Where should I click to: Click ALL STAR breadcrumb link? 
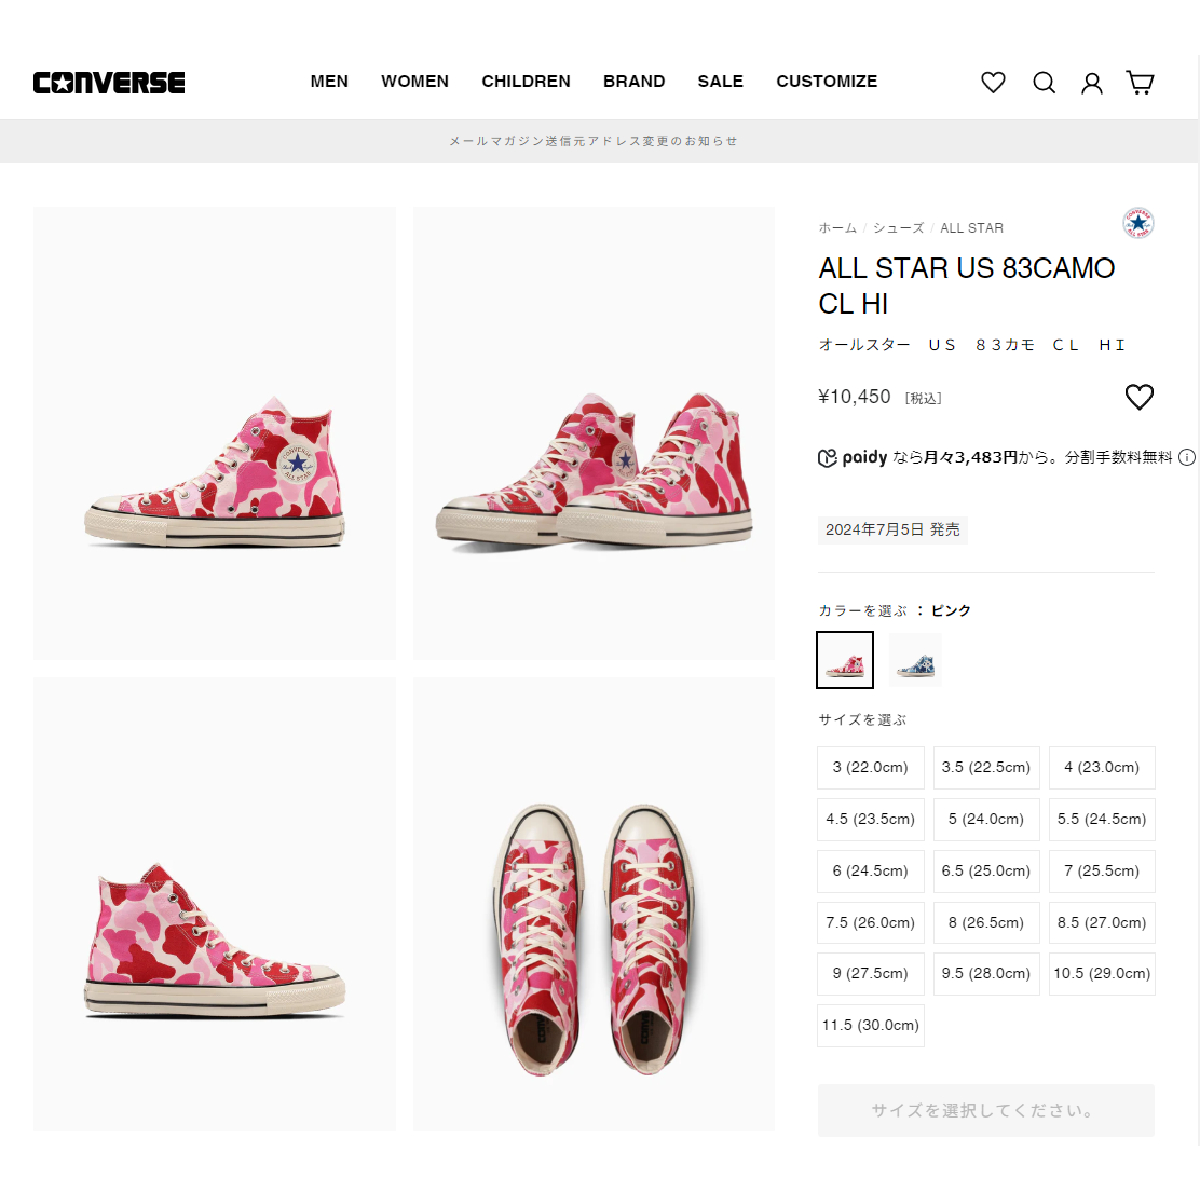(x=971, y=228)
